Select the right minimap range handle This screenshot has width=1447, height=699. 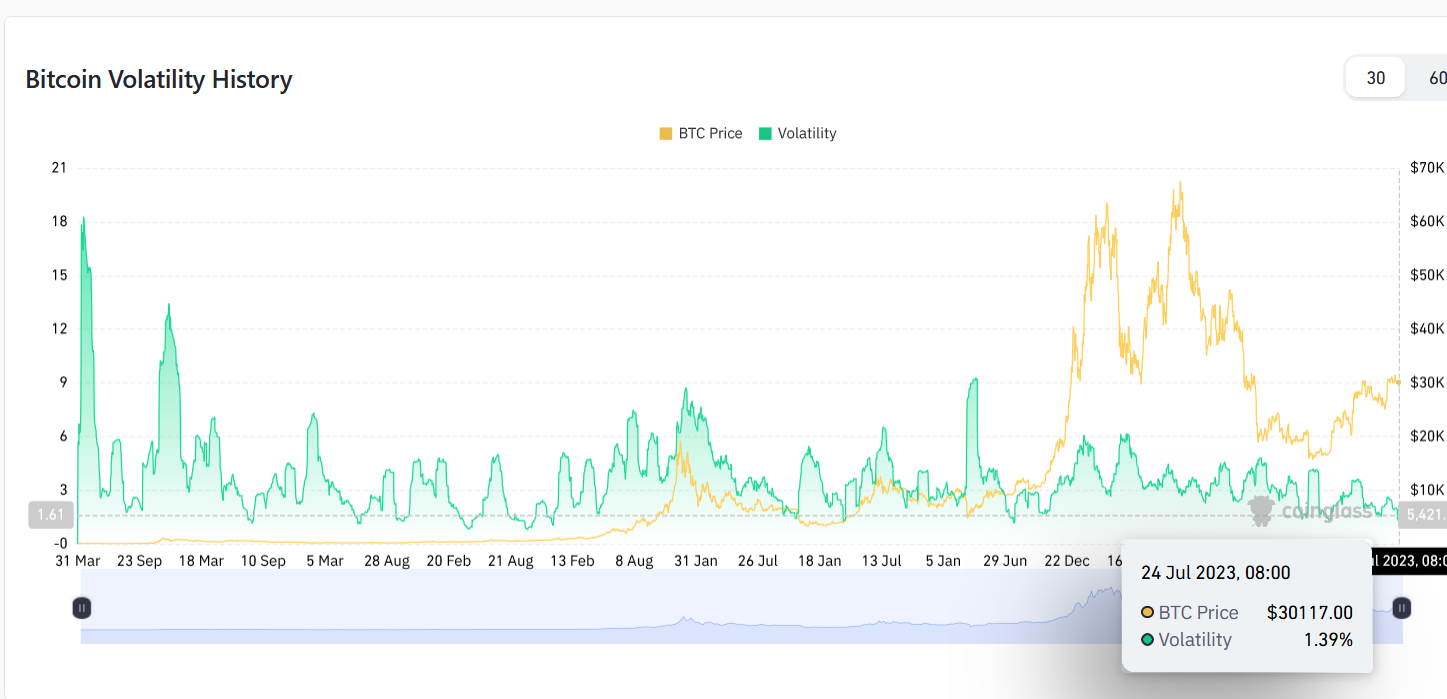click(x=1401, y=607)
